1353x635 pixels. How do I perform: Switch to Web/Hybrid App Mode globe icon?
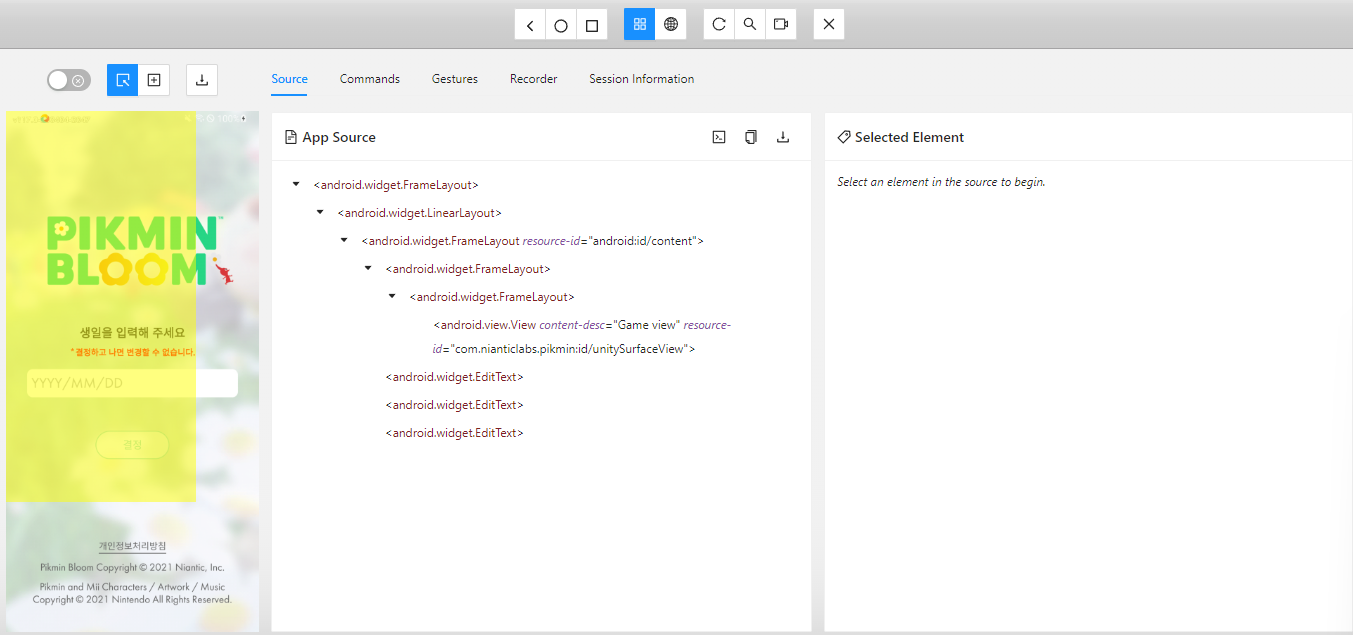(x=671, y=25)
